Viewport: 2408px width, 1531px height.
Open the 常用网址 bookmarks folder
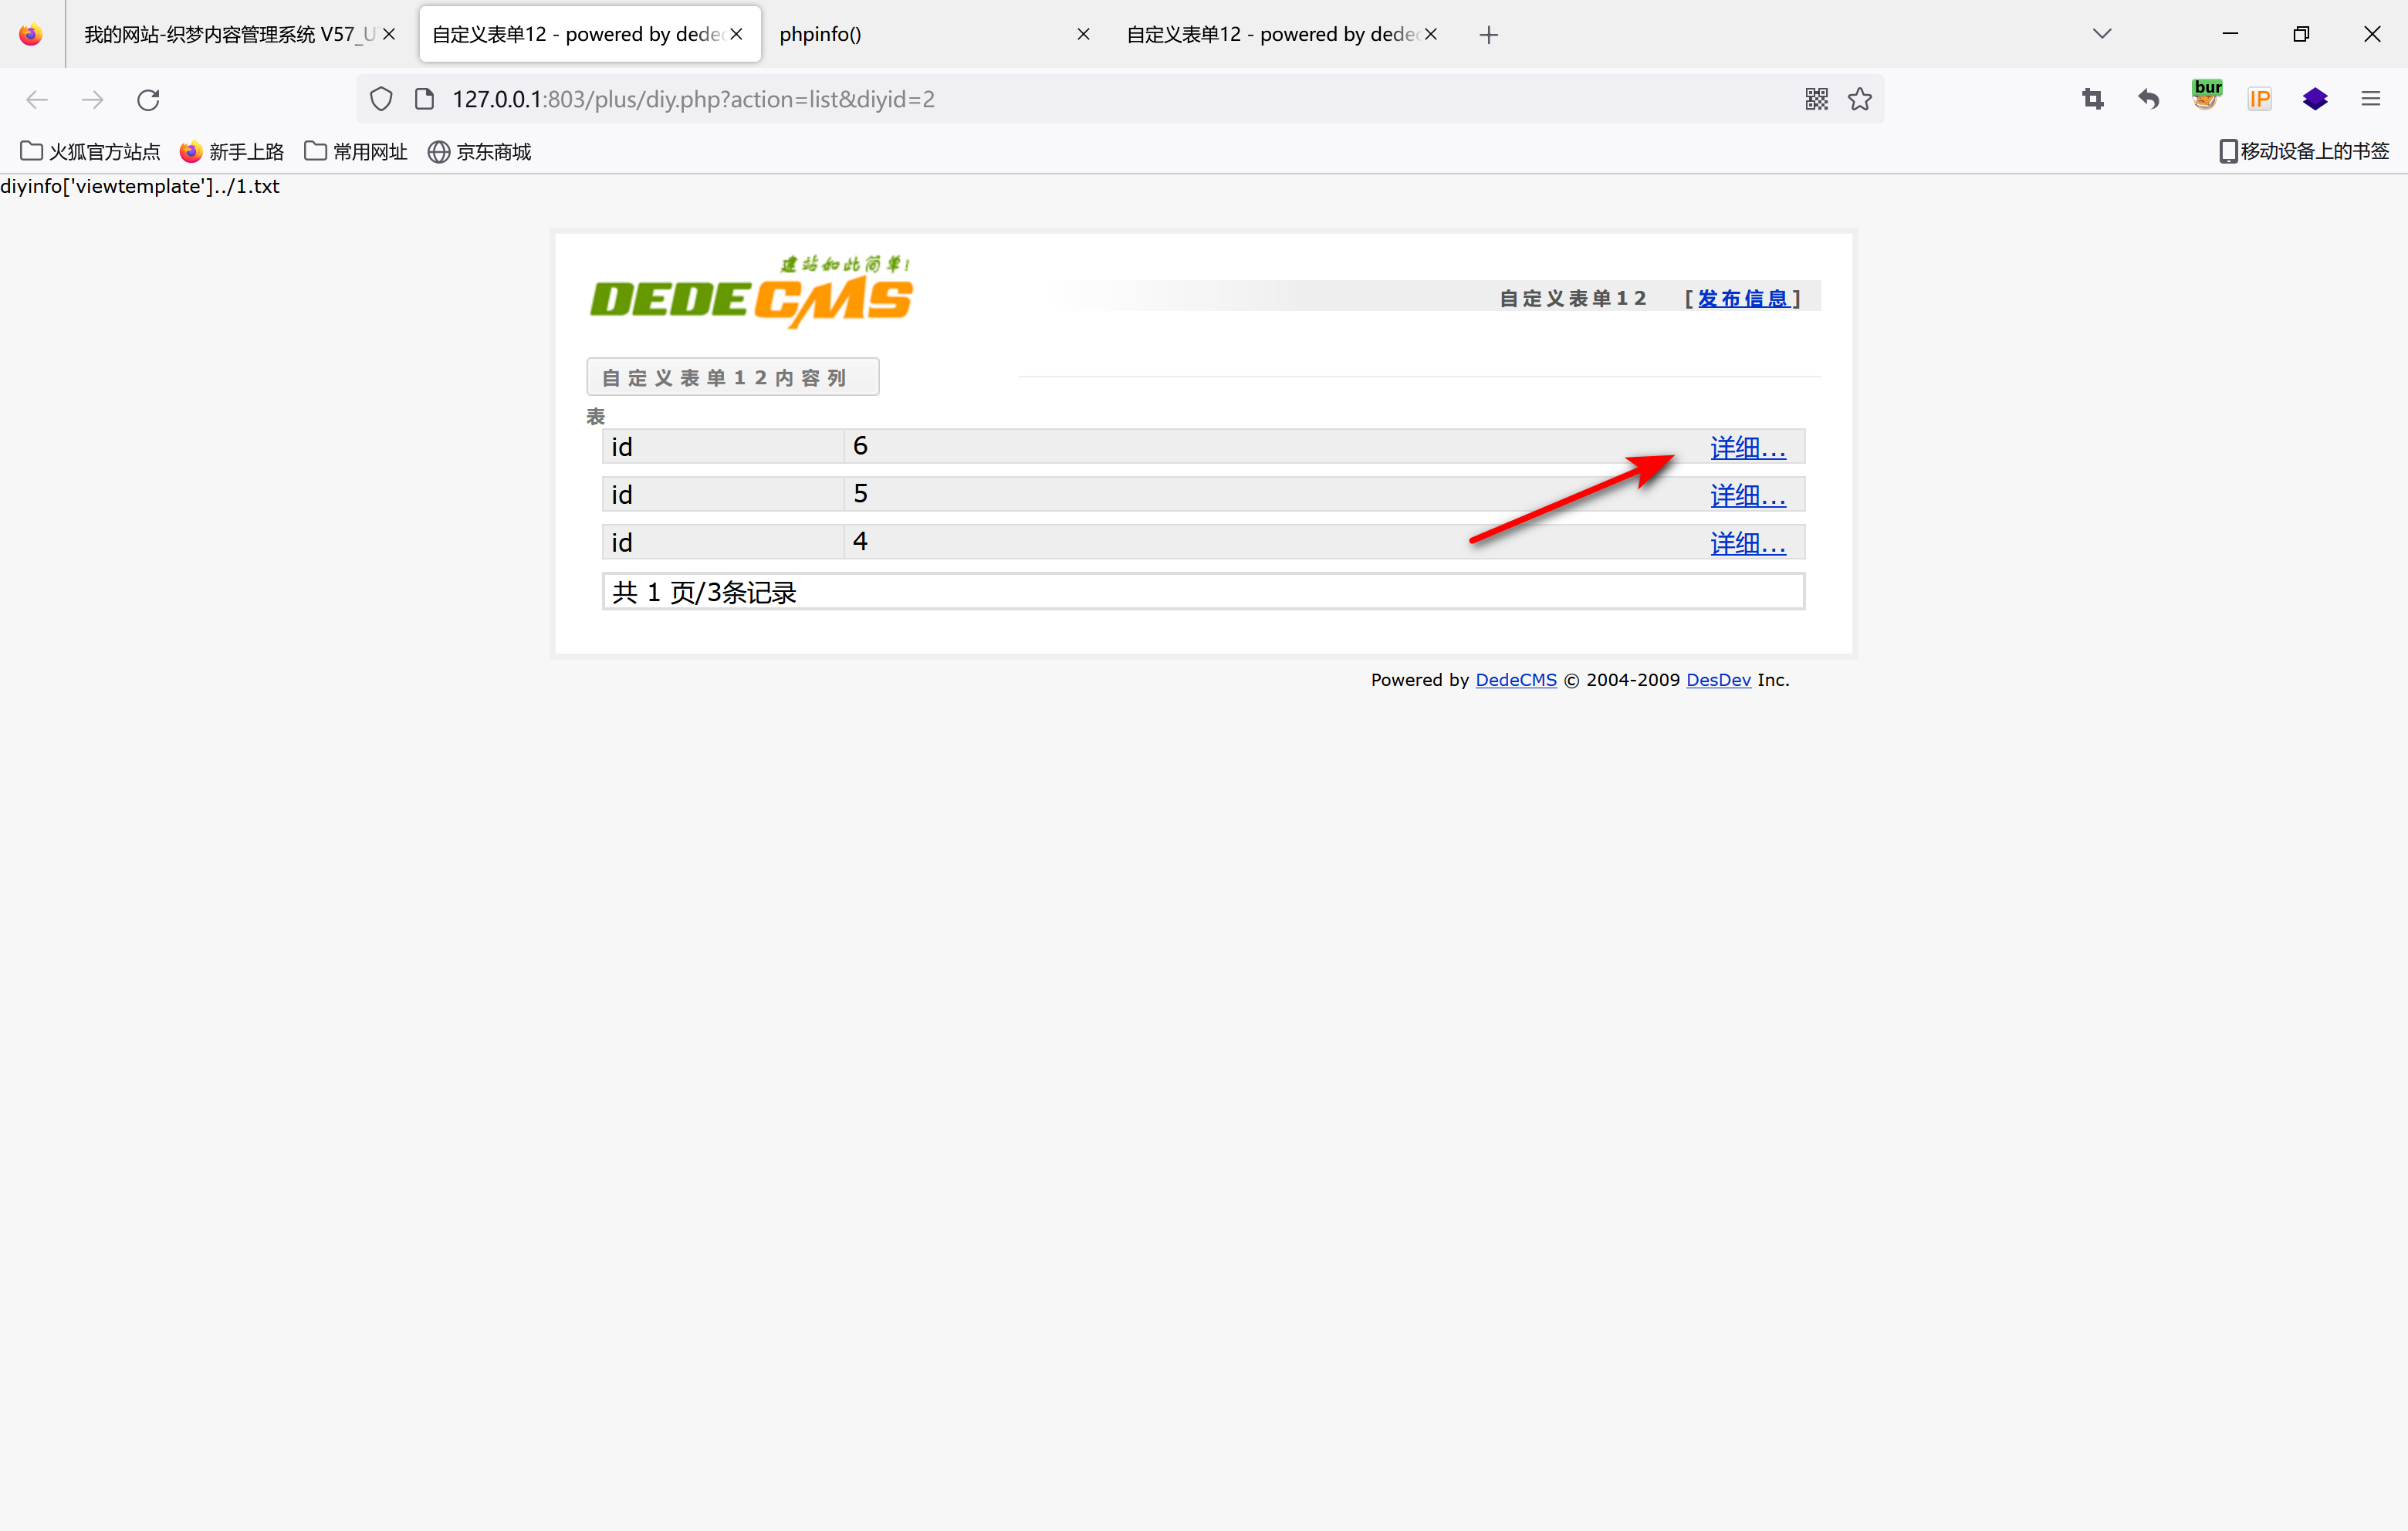click(356, 151)
